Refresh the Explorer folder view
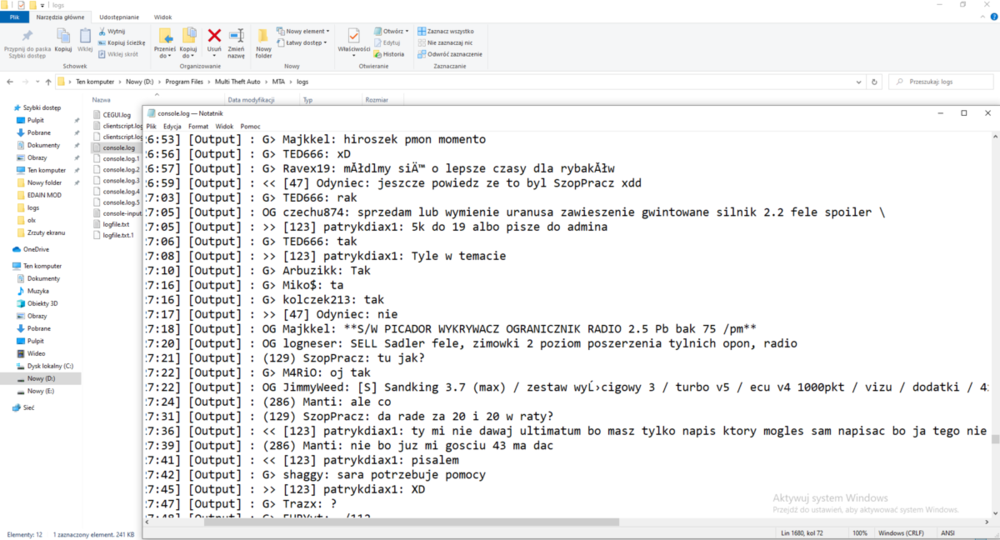Screen dimensions: 1000x540 click(874, 82)
